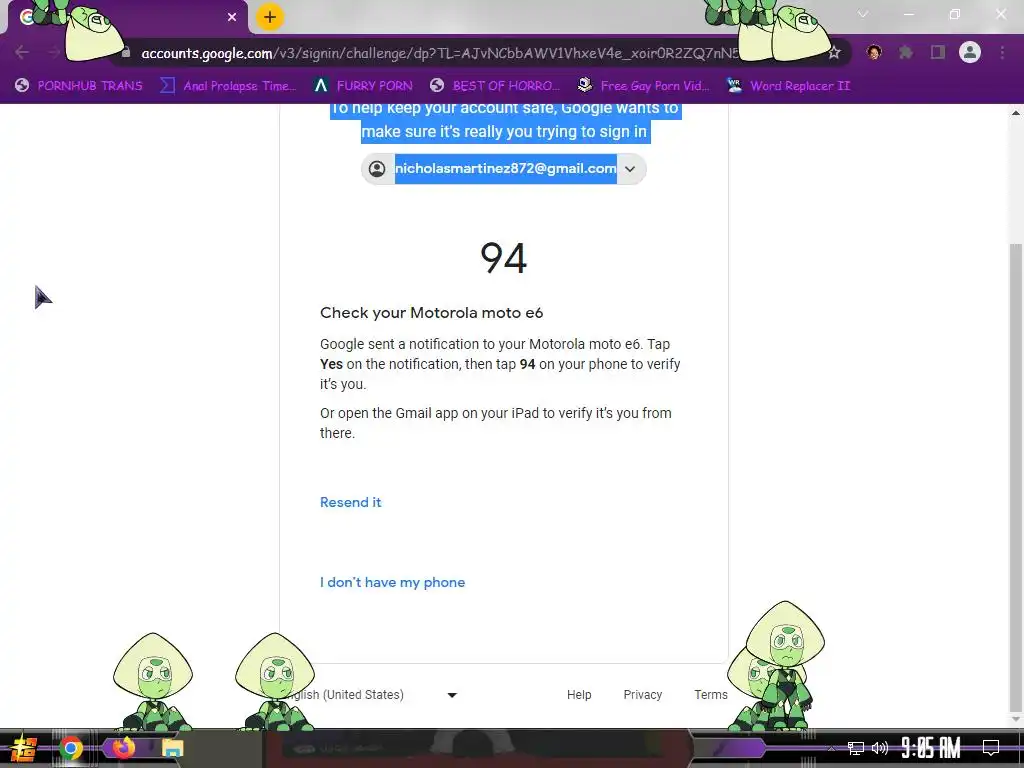Viewport: 1024px width, 768px height.
Task: Click the scrollbar up arrow
Action: (x=1016, y=112)
